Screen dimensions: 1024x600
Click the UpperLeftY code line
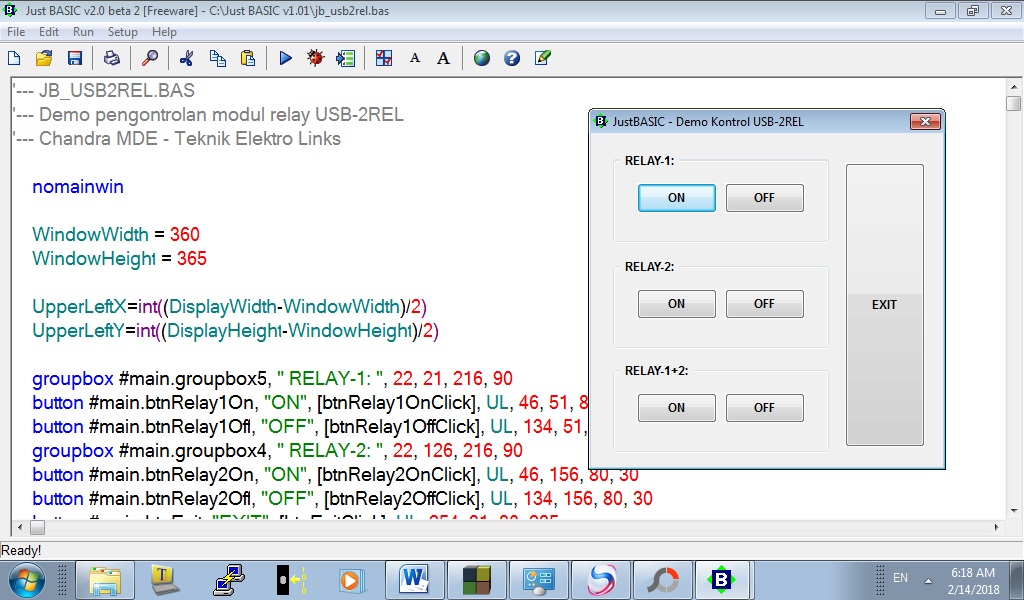pyautogui.click(x=236, y=331)
